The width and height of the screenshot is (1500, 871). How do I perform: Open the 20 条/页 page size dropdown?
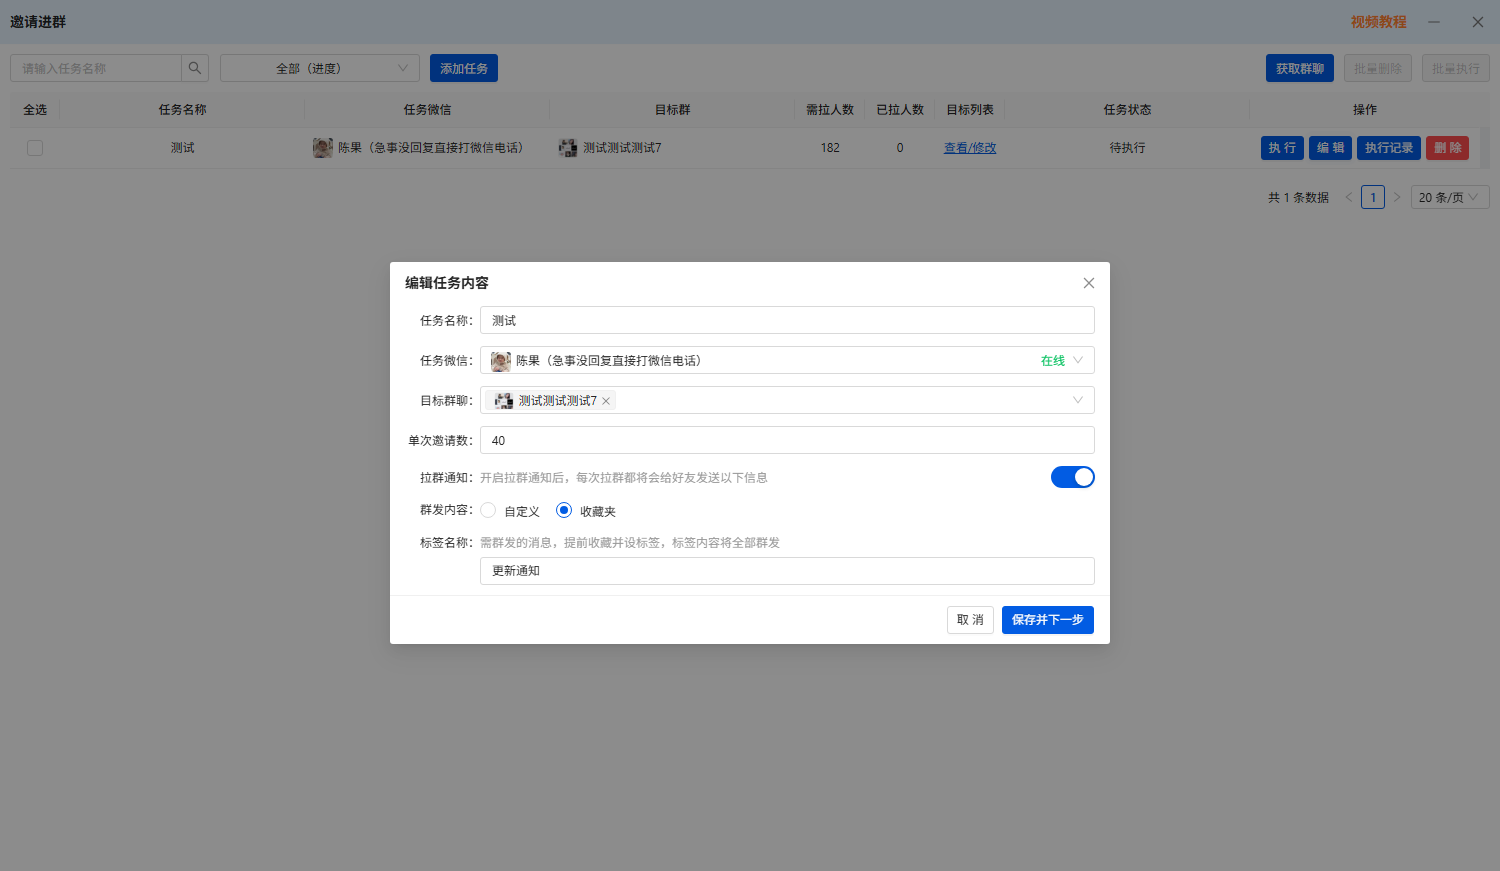(x=1450, y=197)
